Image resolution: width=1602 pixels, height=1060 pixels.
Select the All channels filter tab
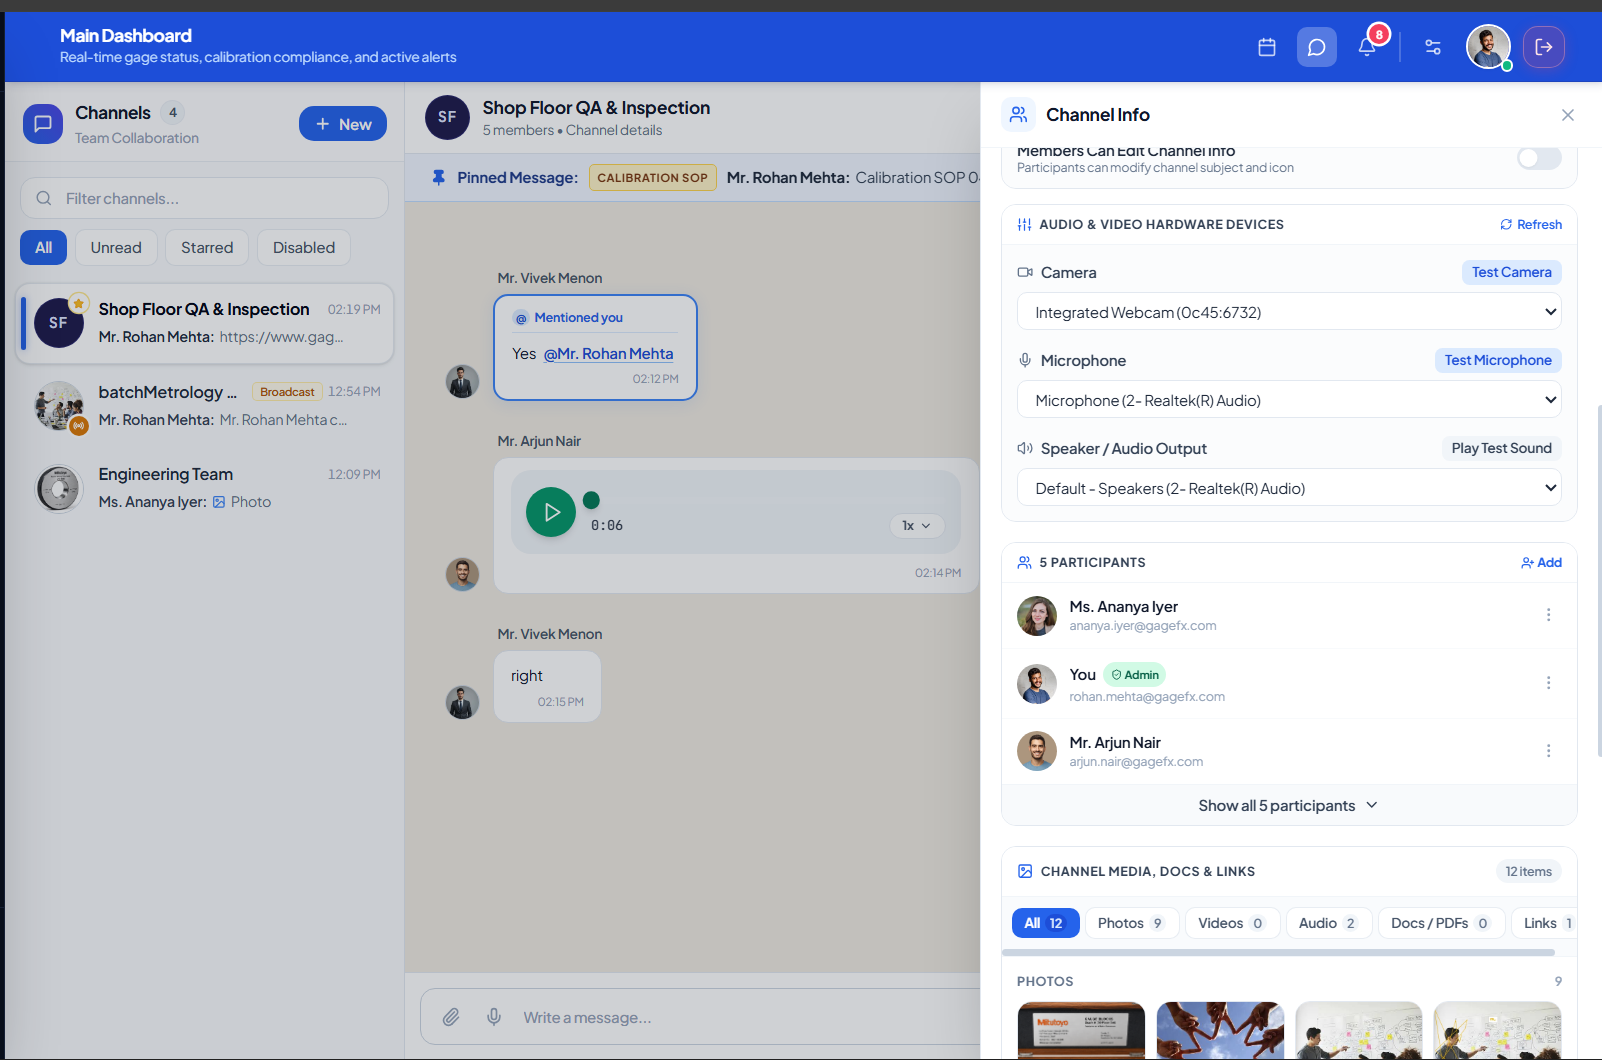pos(43,248)
